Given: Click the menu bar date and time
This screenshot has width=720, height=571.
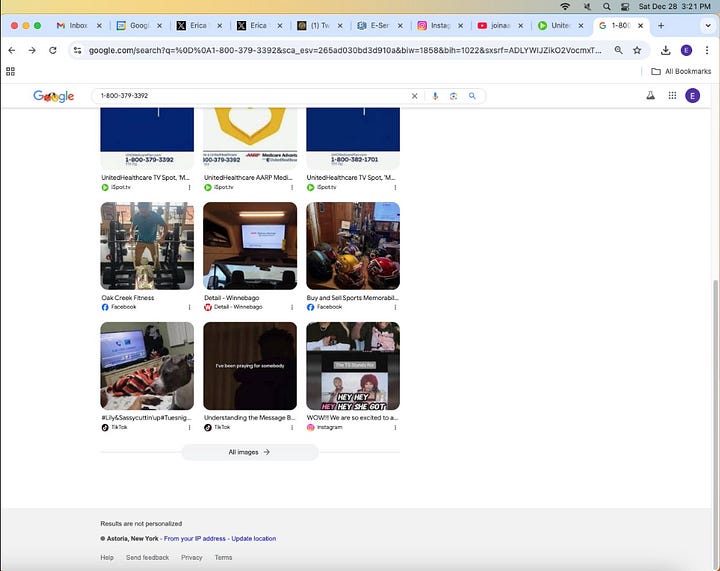Looking at the screenshot, I should tap(675, 6).
